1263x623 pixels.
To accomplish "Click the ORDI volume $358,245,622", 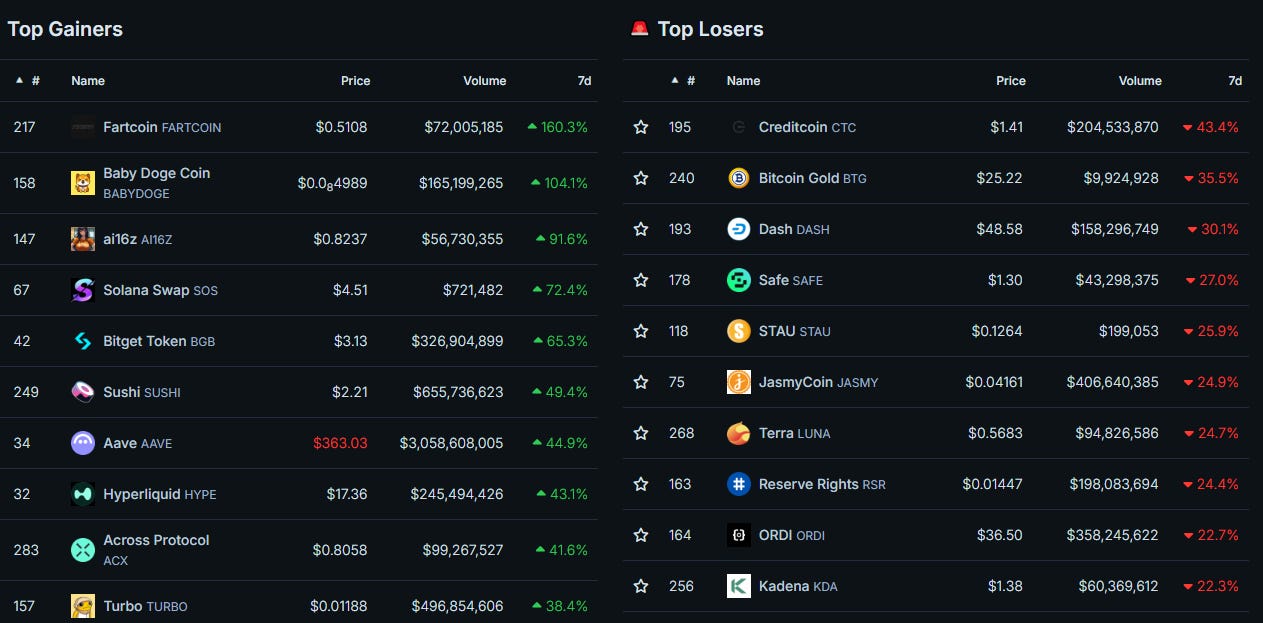I will (1113, 535).
